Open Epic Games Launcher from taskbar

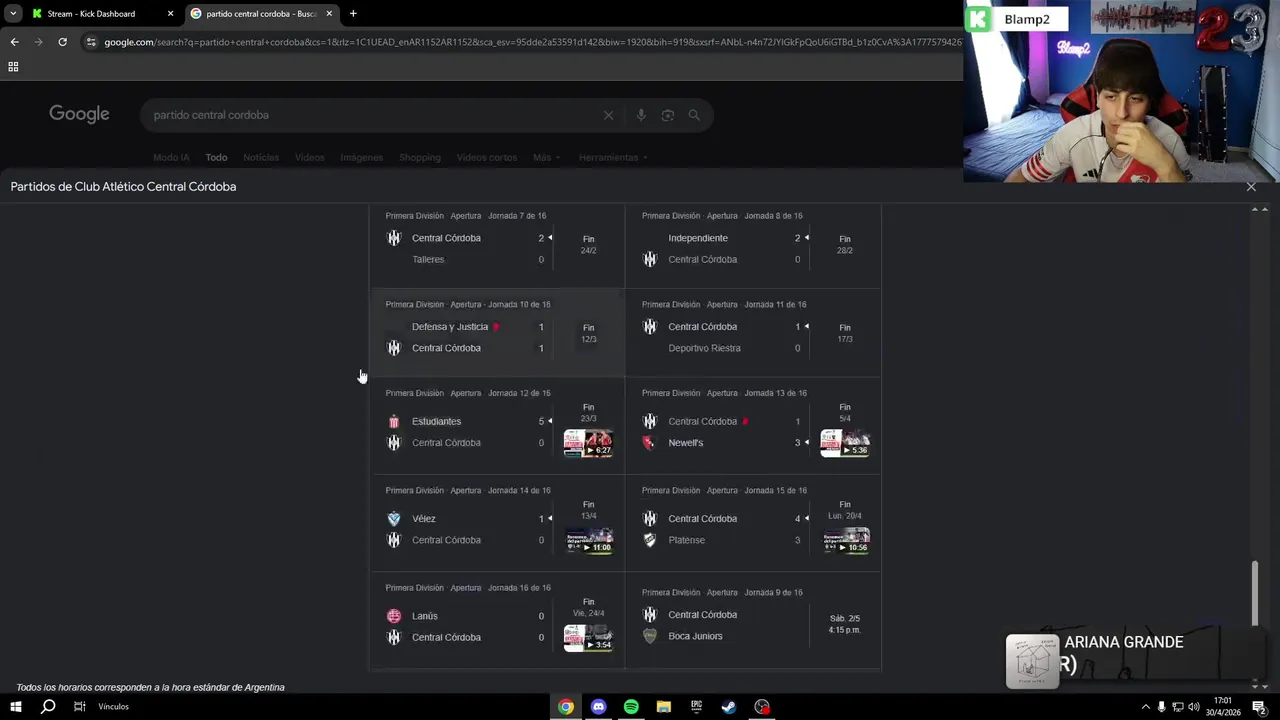point(696,707)
